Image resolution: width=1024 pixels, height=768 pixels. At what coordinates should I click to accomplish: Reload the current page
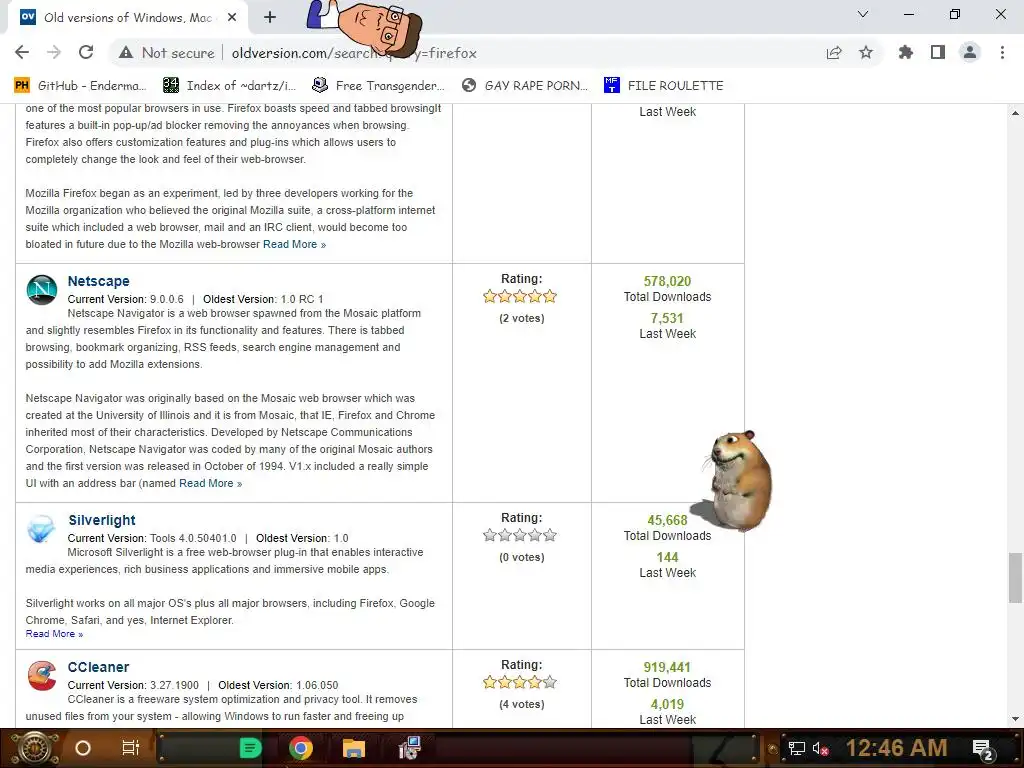click(86, 53)
